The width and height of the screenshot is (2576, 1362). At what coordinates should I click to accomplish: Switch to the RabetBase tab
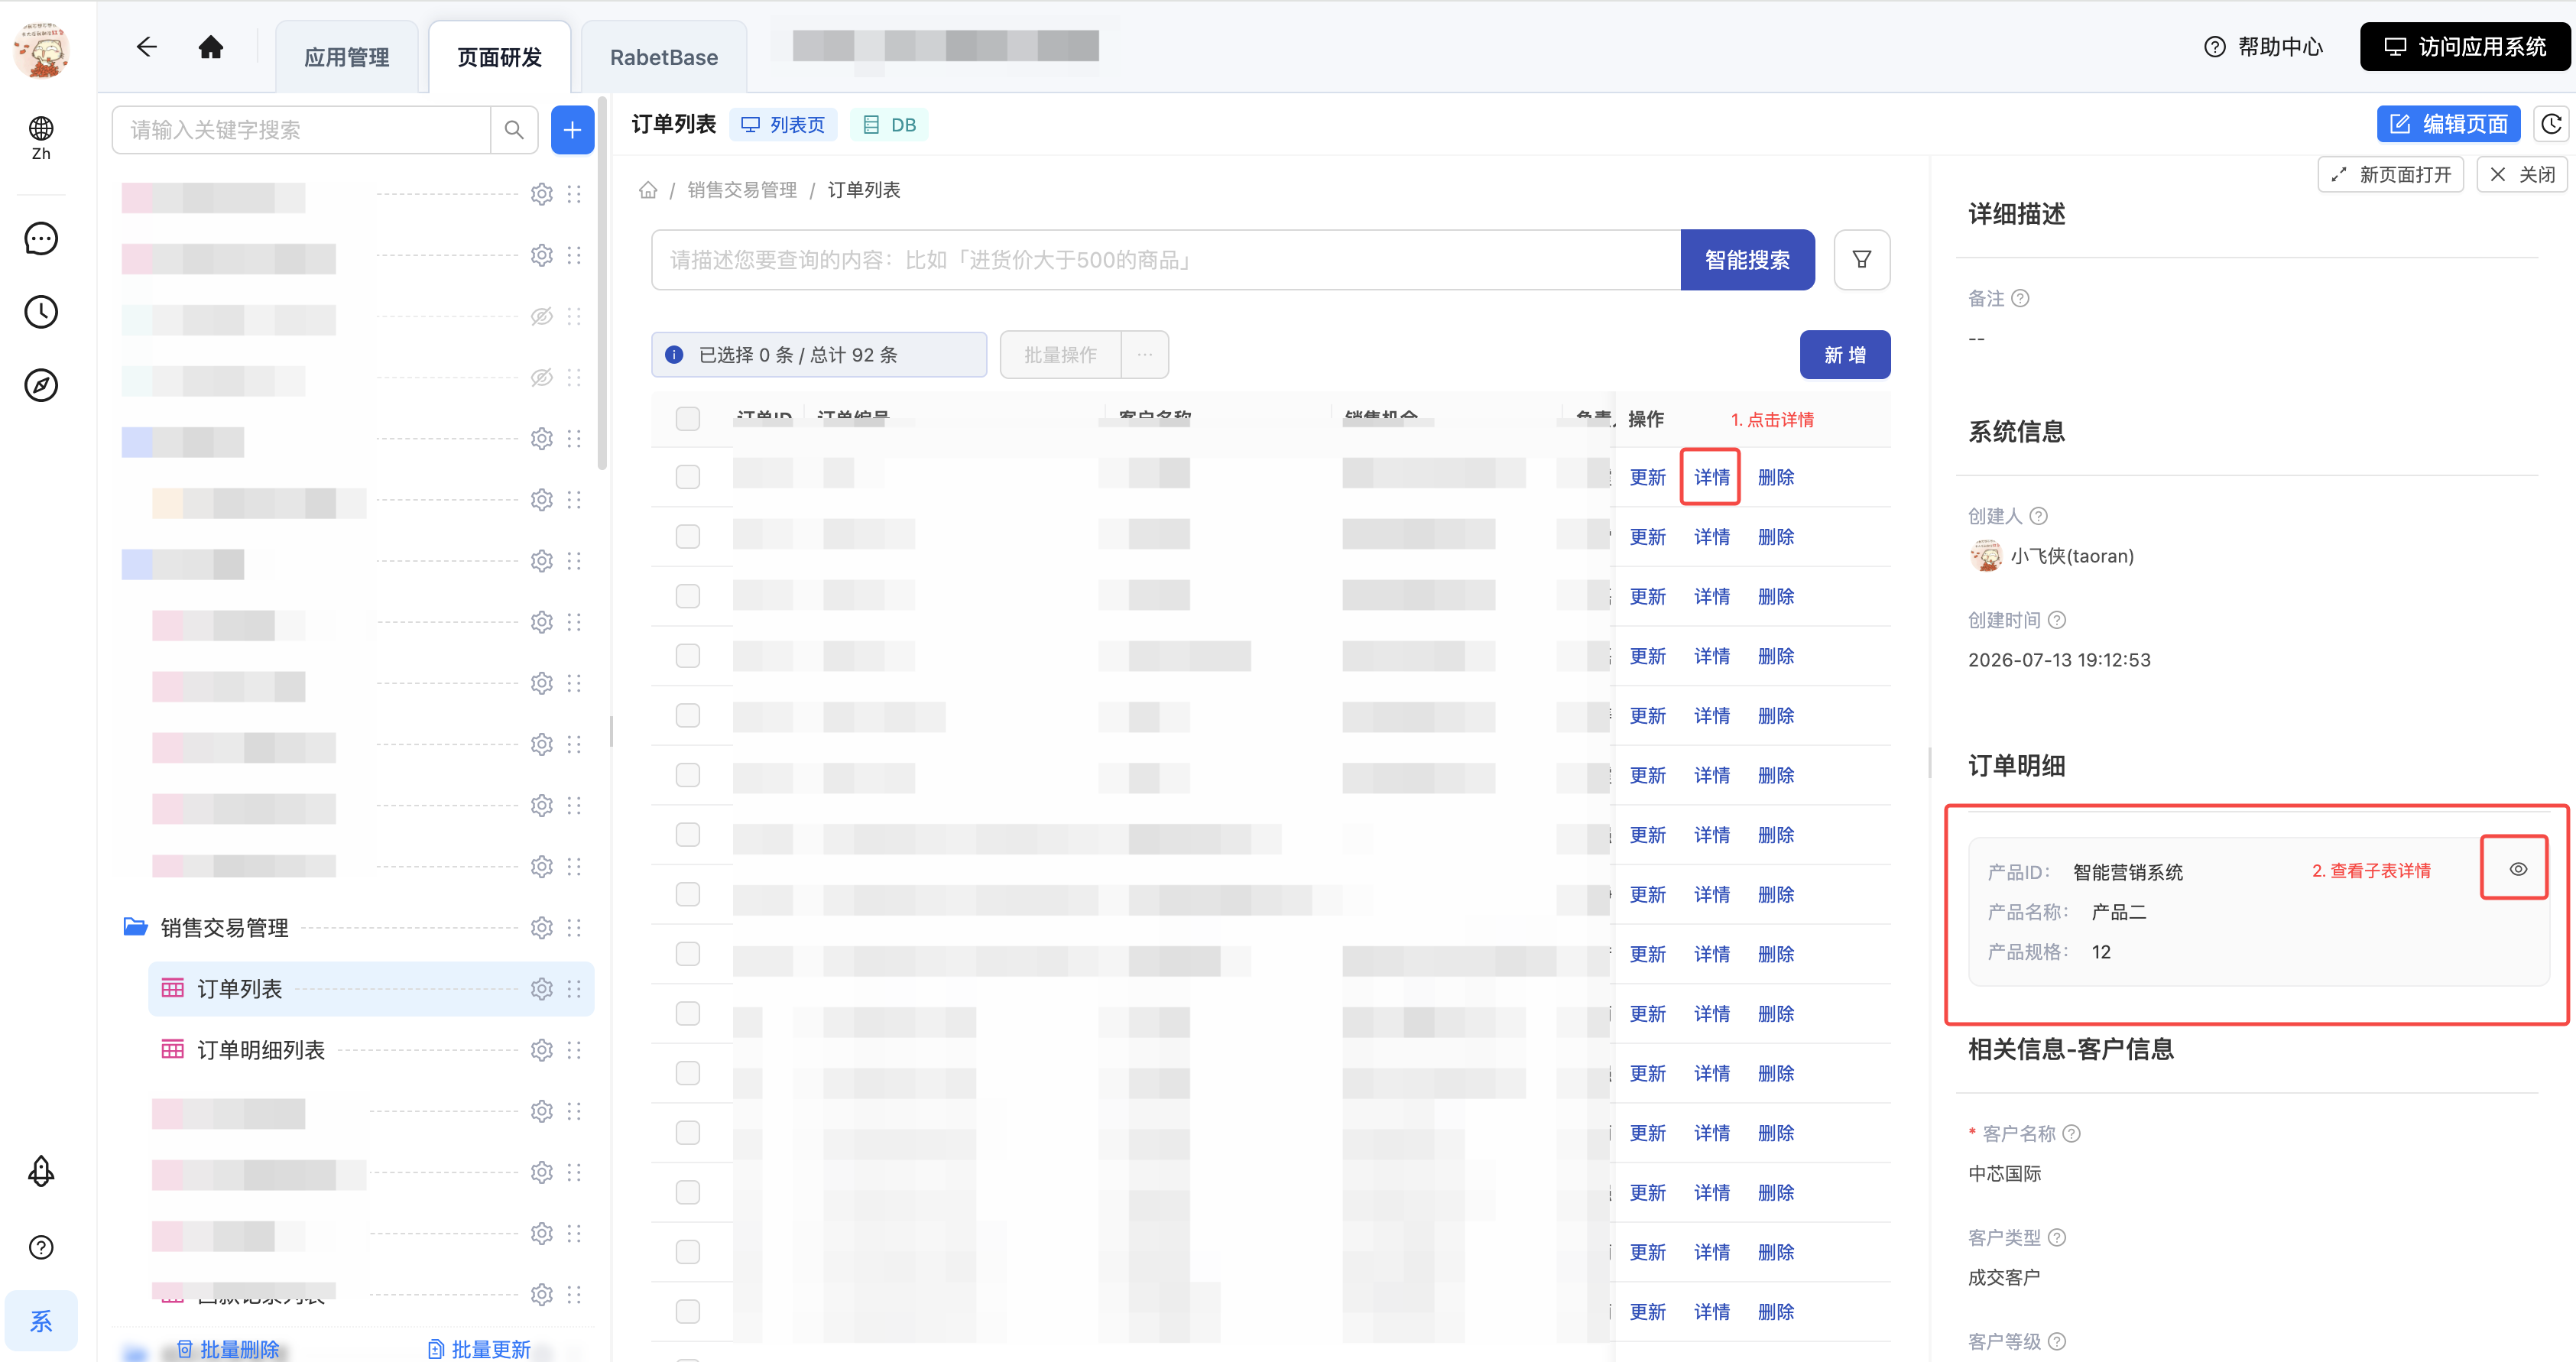664,57
